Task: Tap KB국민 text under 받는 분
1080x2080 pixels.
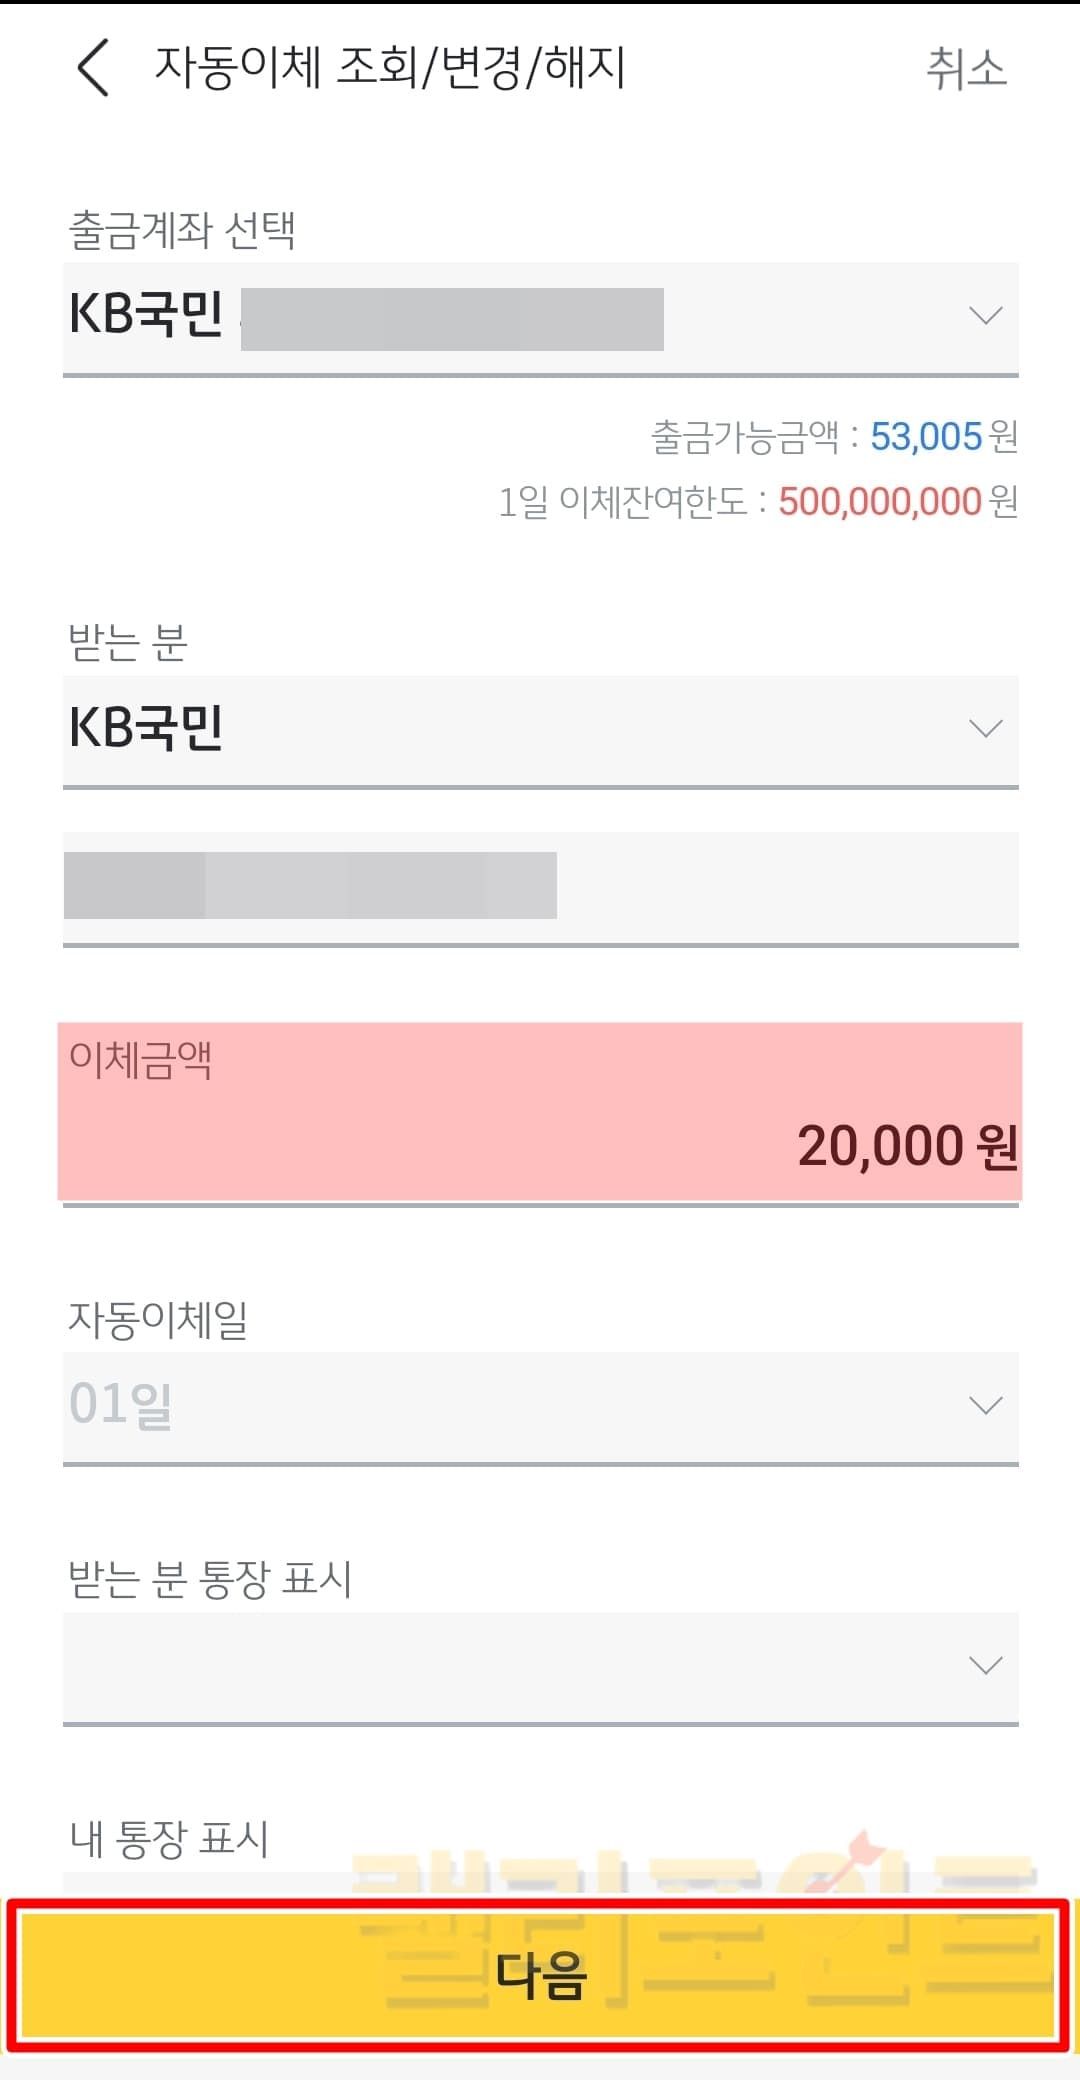Action: point(146,727)
